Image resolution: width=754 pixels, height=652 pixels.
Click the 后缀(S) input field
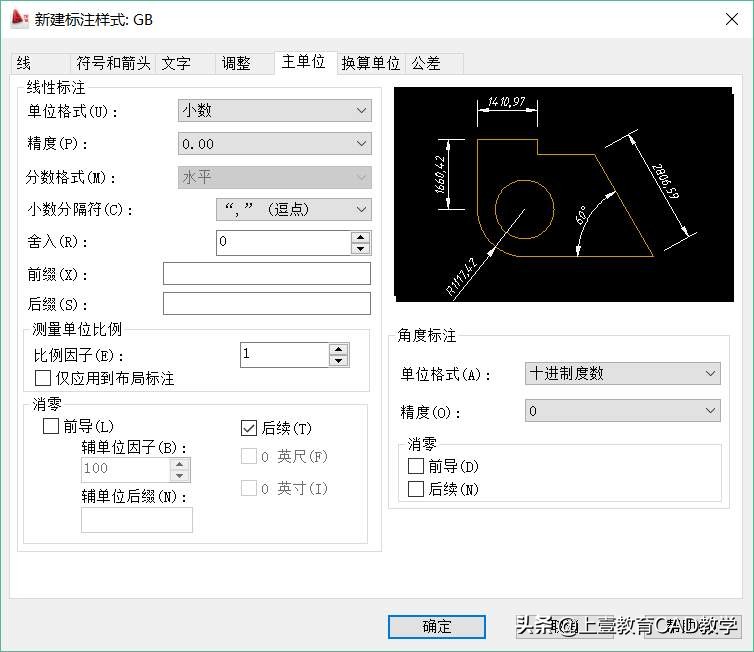[267, 303]
